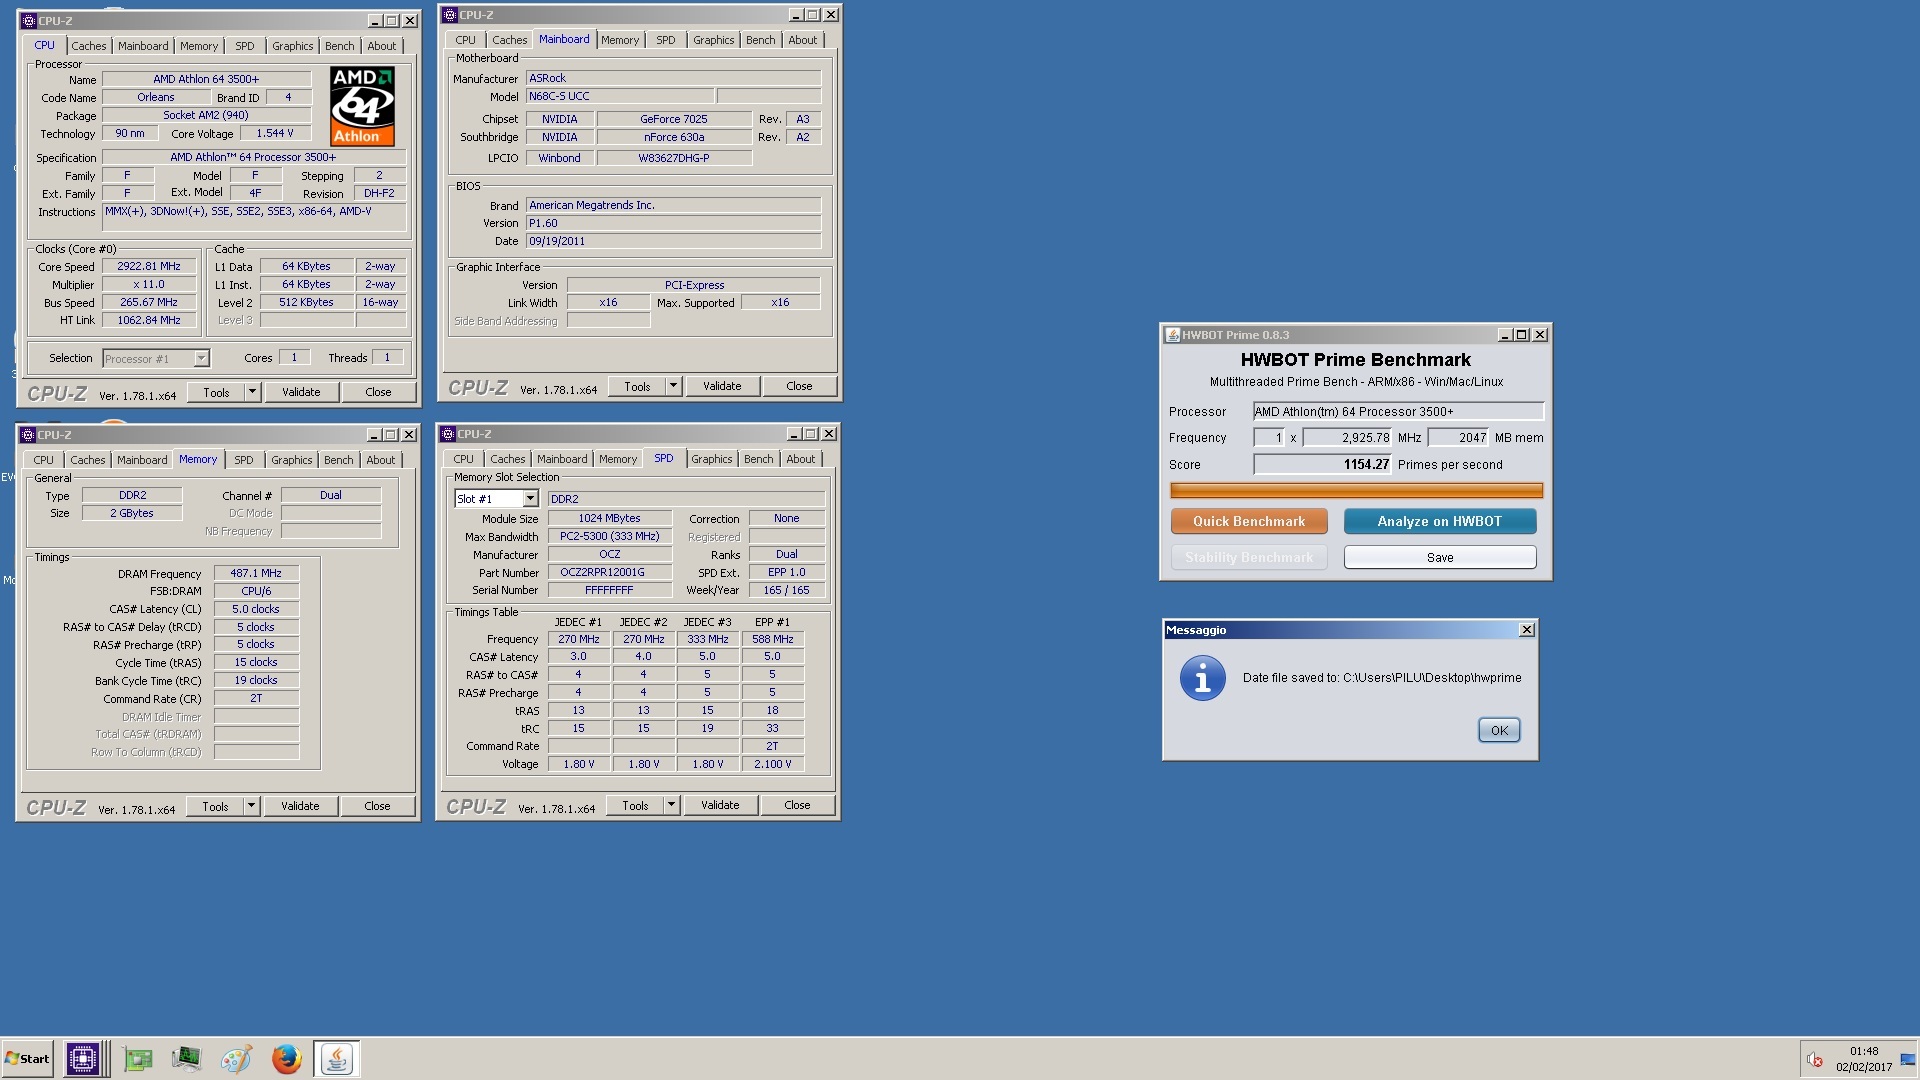Viewport: 1920px width, 1080px height.
Task: Click the CPU-Z icon in the taskbar
Action: (x=83, y=1059)
